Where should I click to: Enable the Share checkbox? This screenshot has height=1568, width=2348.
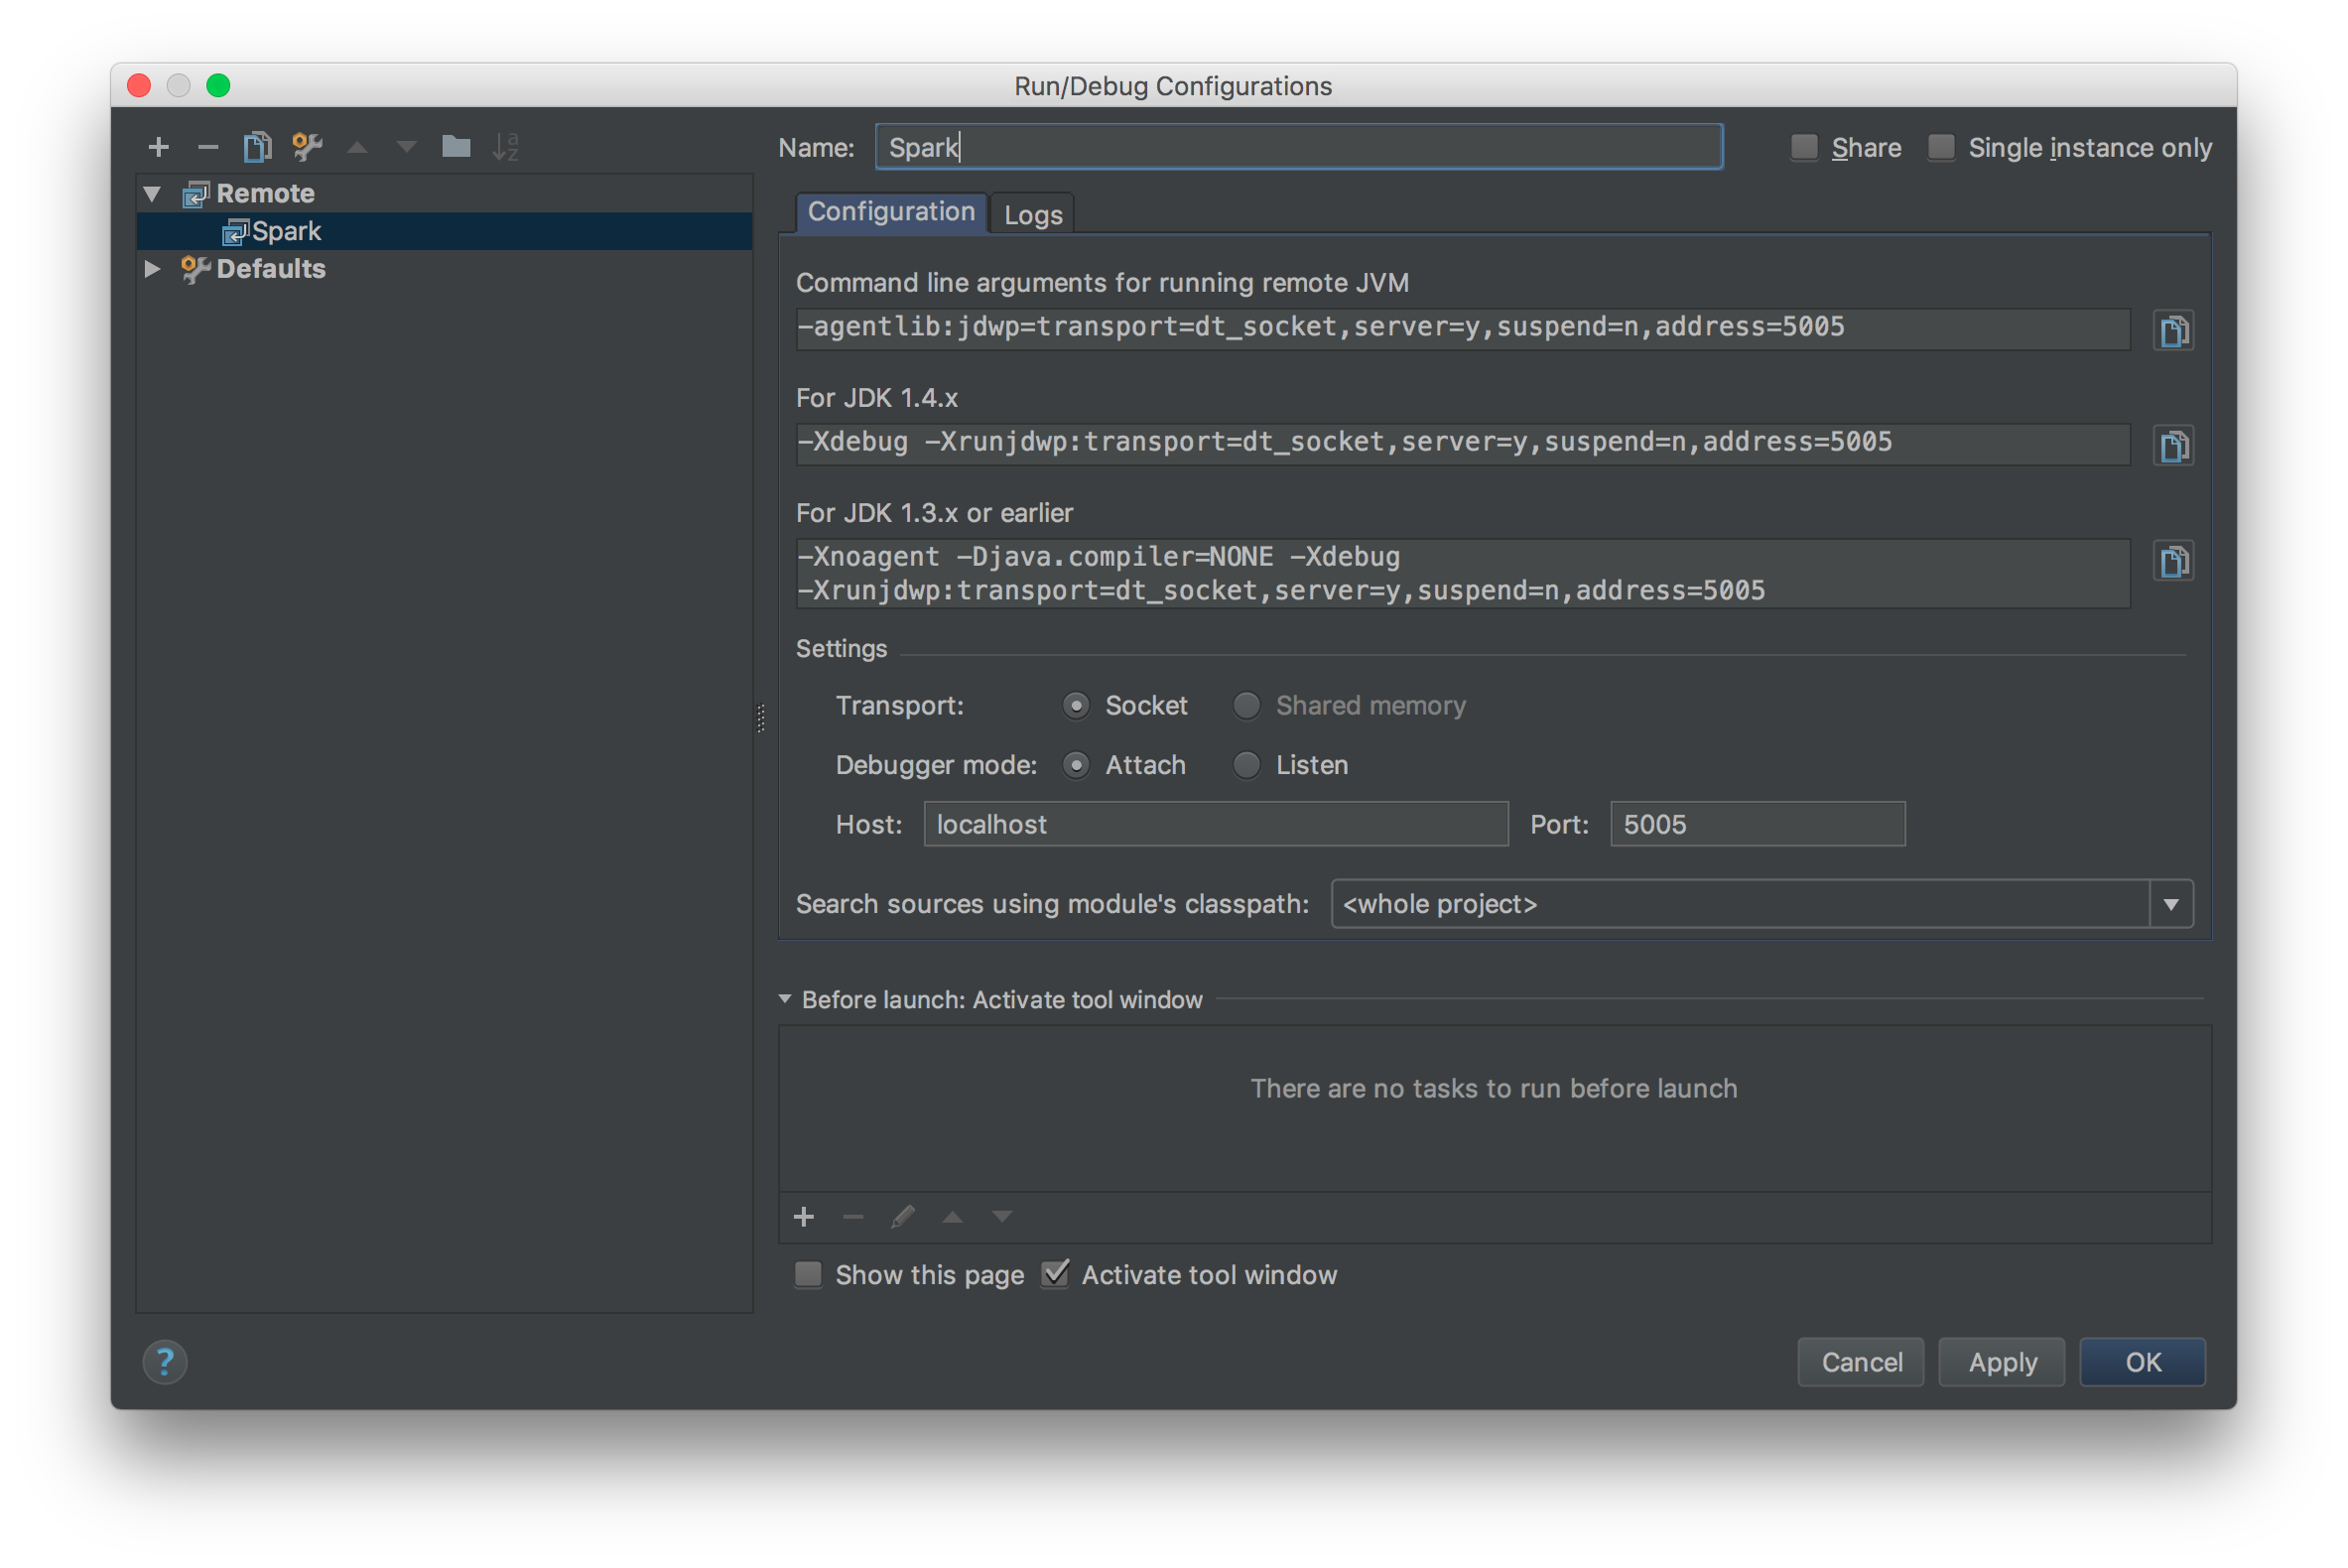click(x=1804, y=147)
